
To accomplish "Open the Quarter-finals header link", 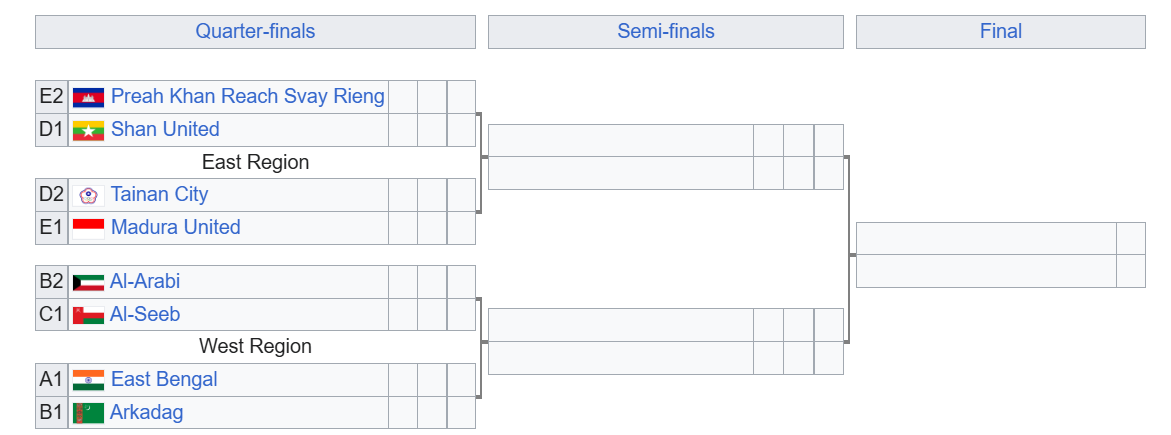I will pos(255,31).
